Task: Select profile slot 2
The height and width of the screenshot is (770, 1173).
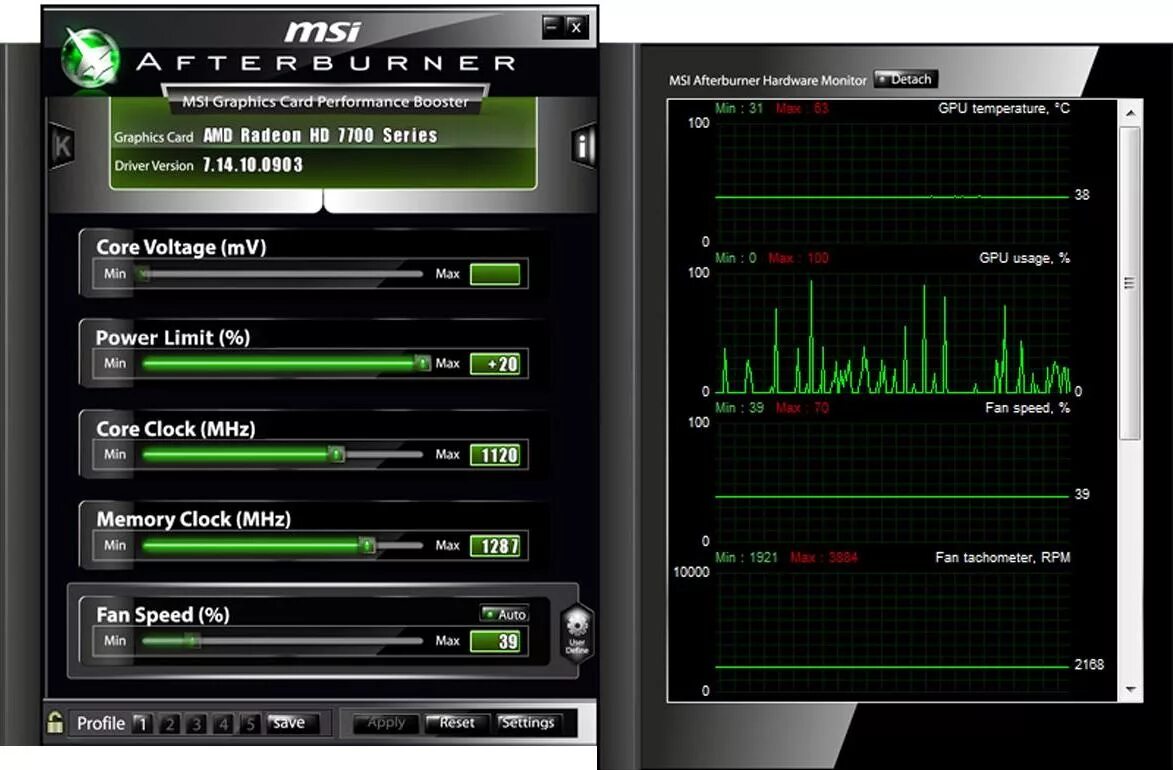Action: pyautogui.click(x=170, y=724)
